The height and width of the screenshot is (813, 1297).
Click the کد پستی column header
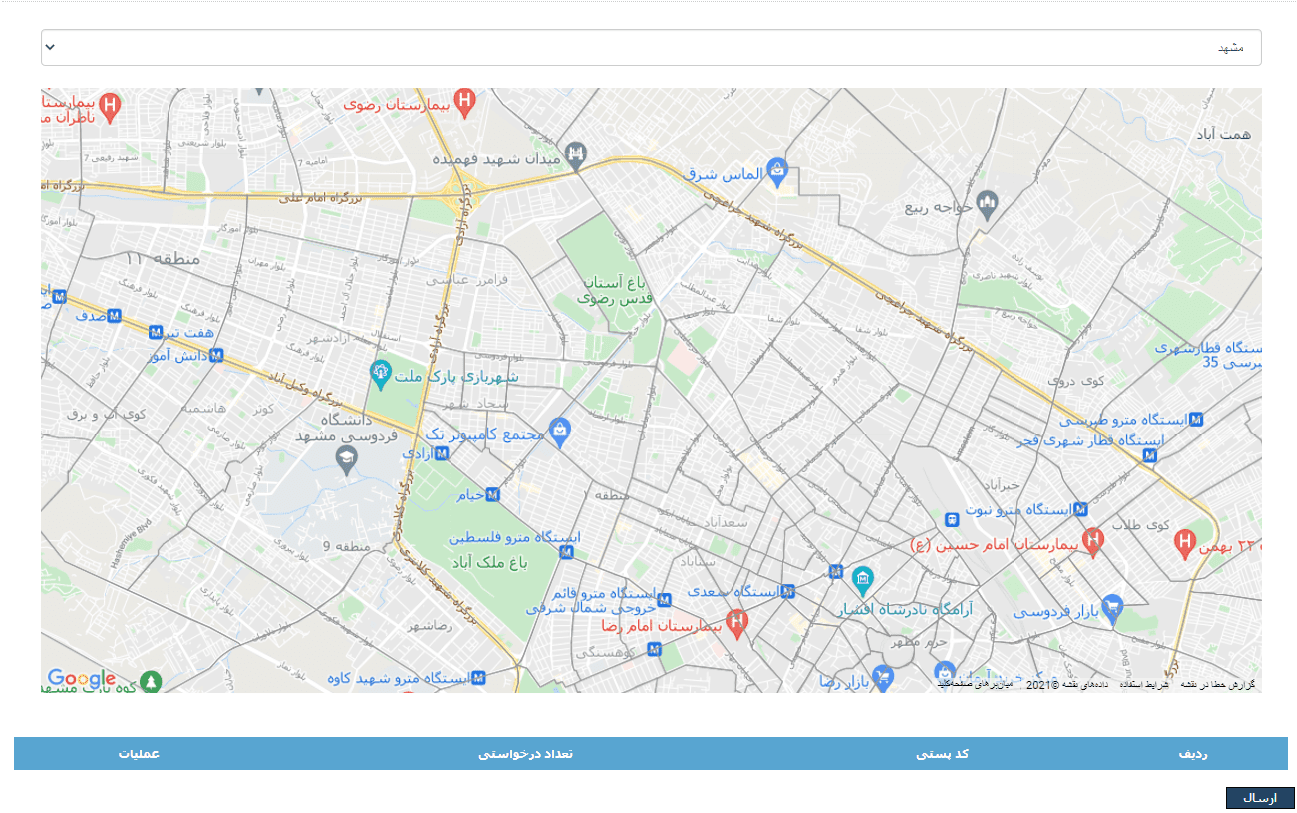point(943,754)
